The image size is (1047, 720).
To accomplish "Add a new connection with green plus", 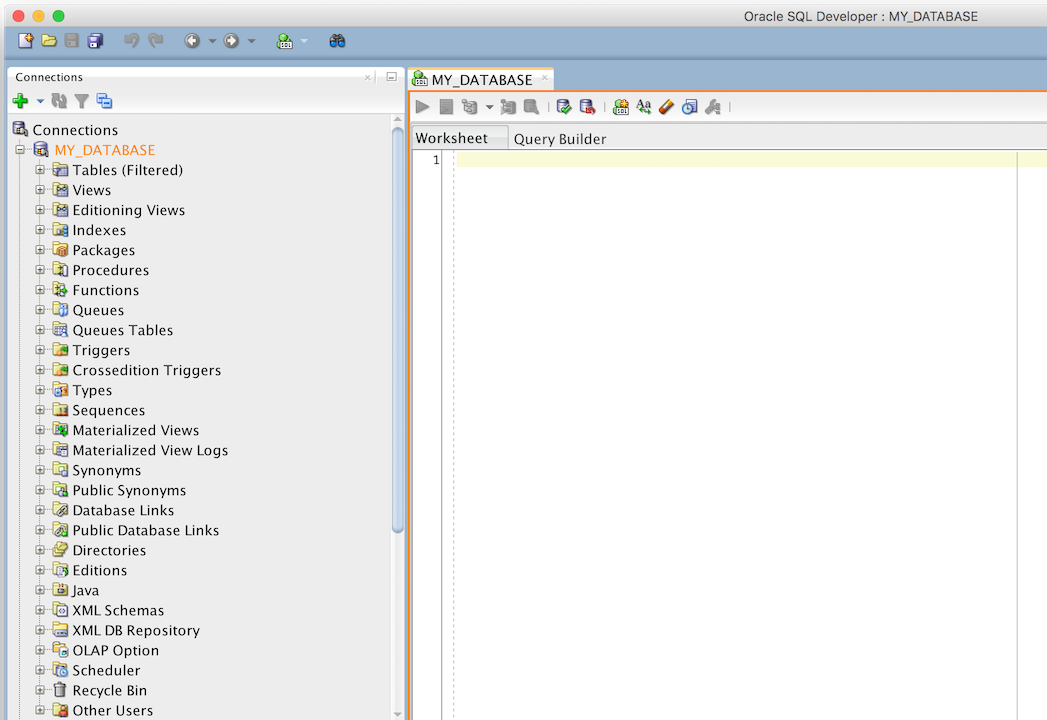I will [x=20, y=101].
